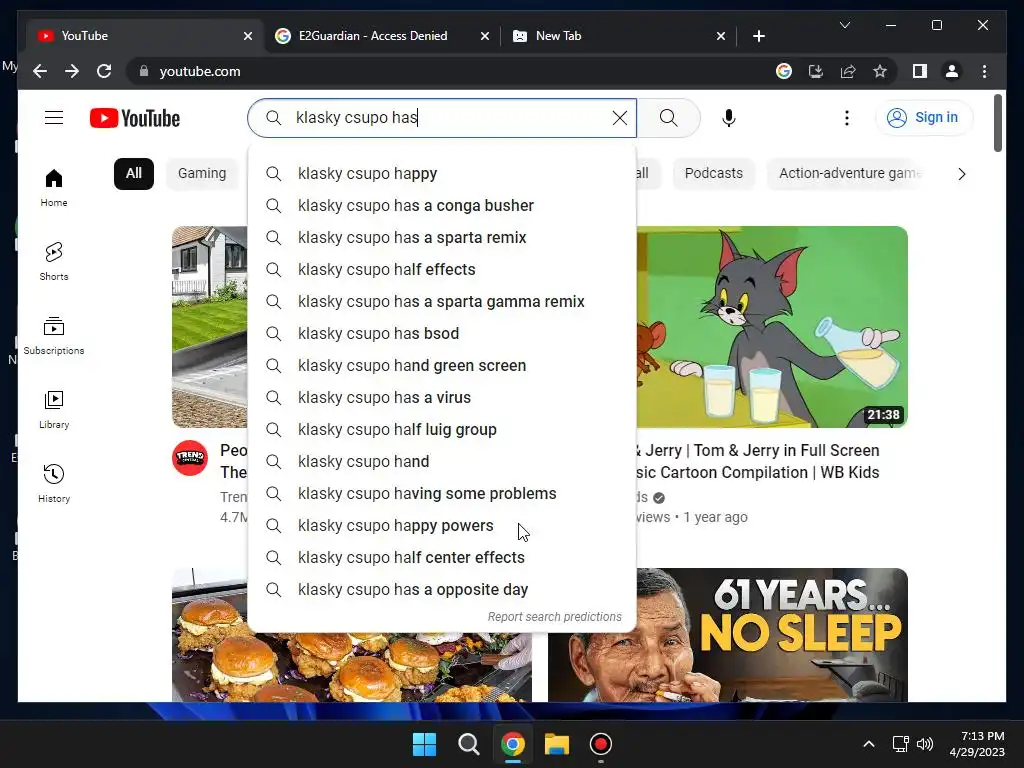Image resolution: width=1024 pixels, height=768 pixels.
Task: Open the '61 Years No Sleep' thumbnail
Action: pos(728,635)
